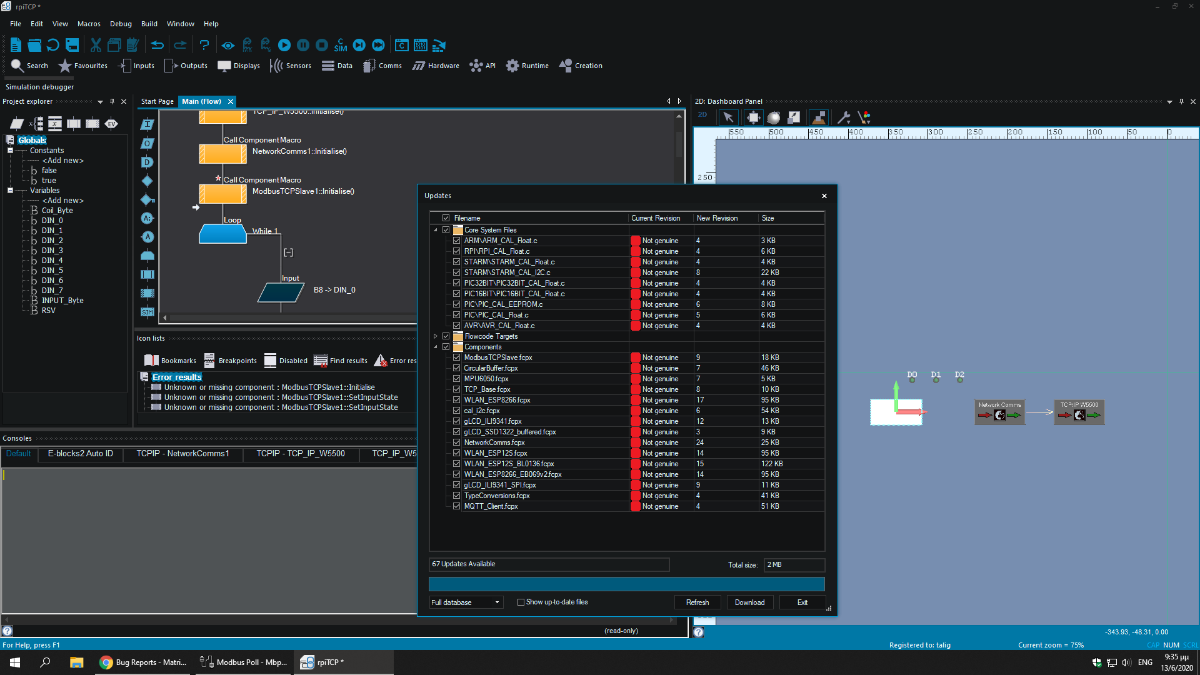Image resolution: width=1200 pixels, height=675 pixels.
Task: Click the Search magnifier in component toolbar
Action: click(29, 65)
